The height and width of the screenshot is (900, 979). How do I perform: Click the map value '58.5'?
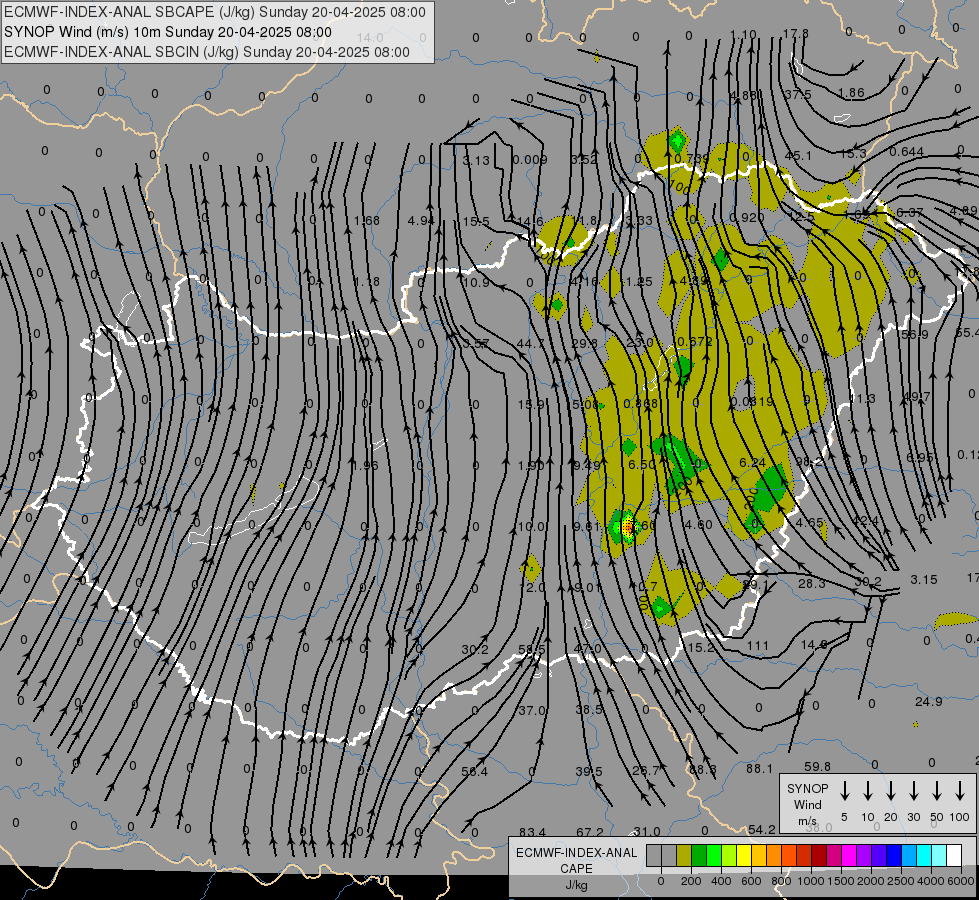532,649
